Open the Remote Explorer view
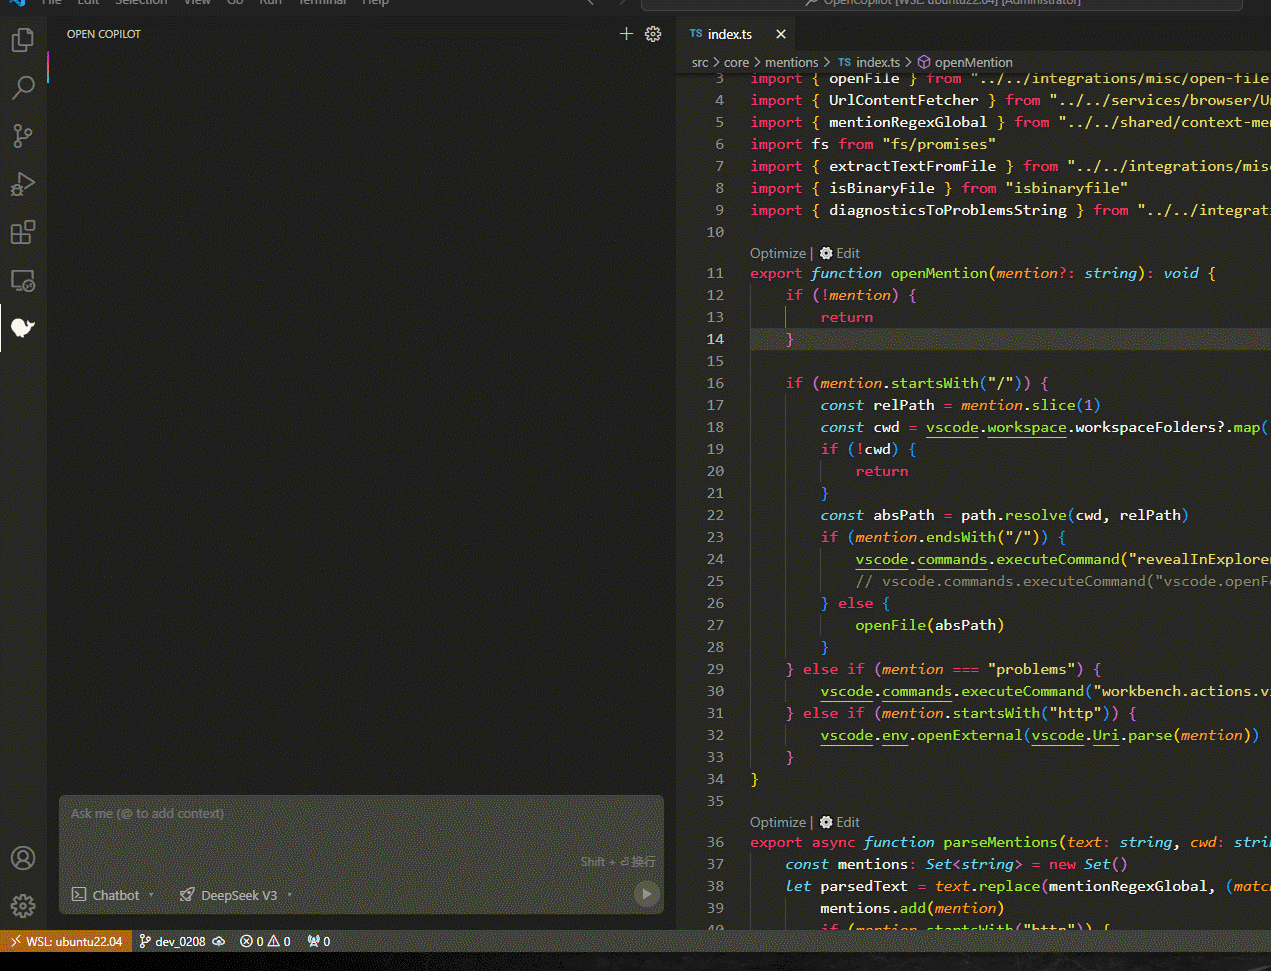Screen dimensions: 1271x971 (22, 281)
